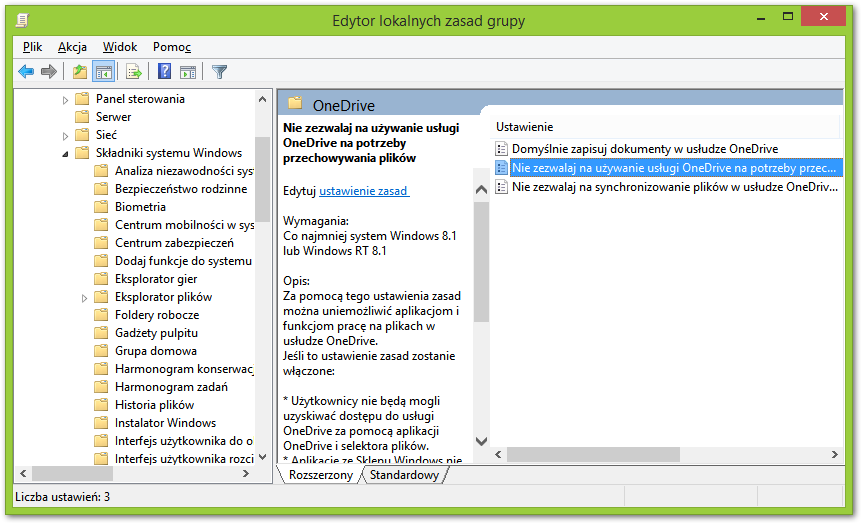
Task: Select Bezpieczeństwo rodzinne tree item
Action: tap(181, 189)
